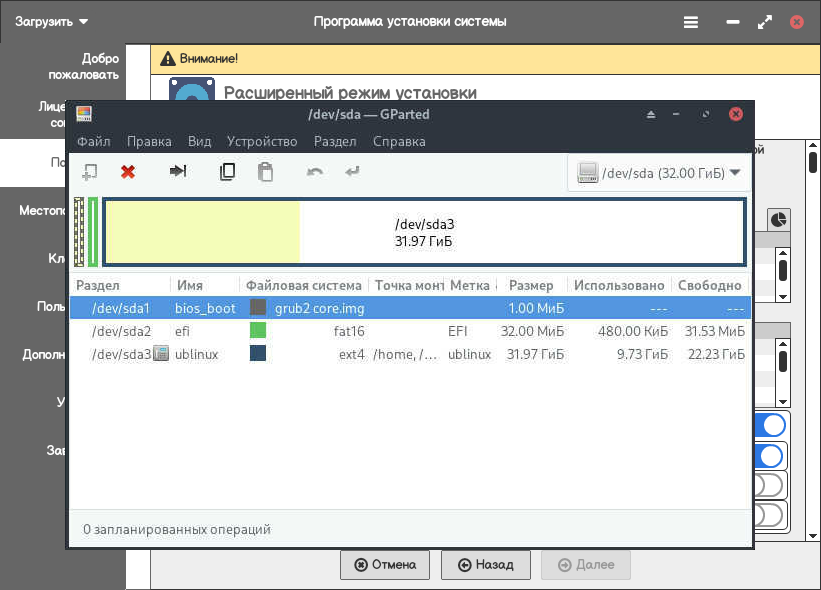
Task: Minimize the GParted window
Action: (x=676, y=114)
